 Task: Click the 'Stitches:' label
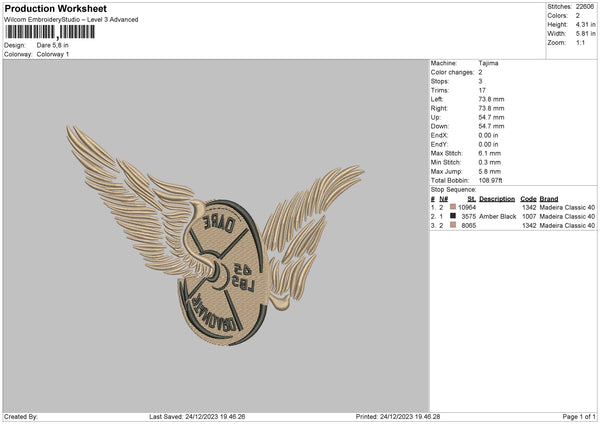point(559,7)
